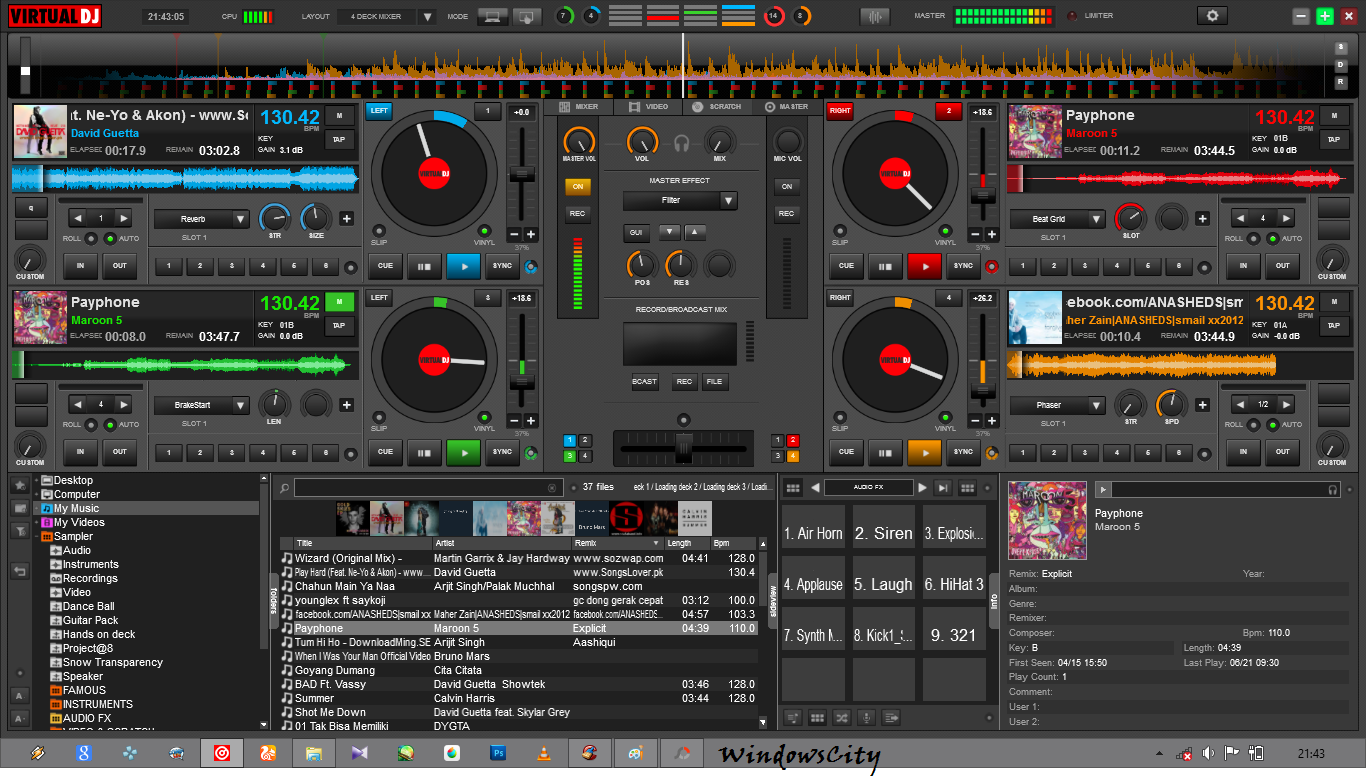Screen dimensions: 1368x784
Task: Click the headphones icon between VOL and MIX
Action: [682, 142]
